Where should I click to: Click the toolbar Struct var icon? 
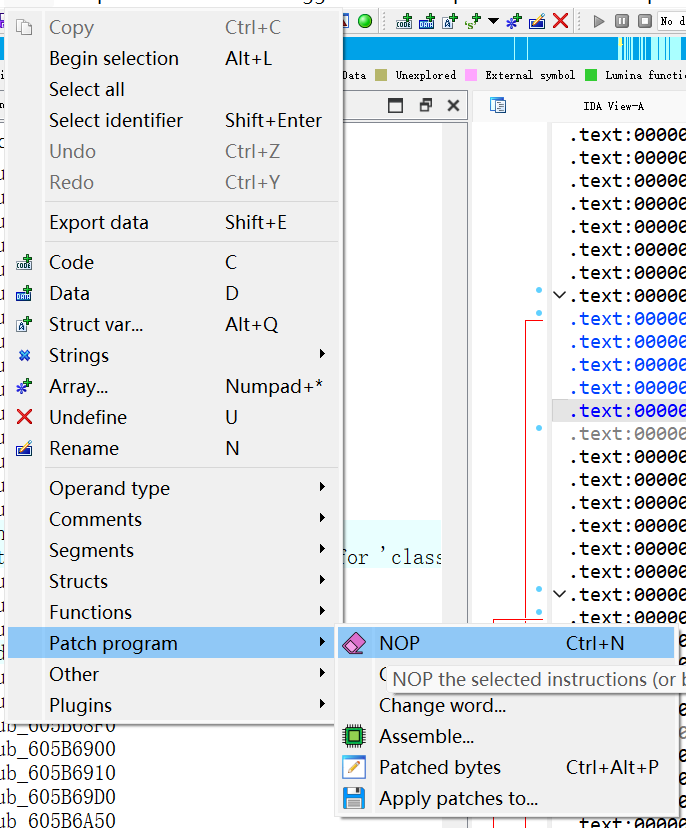pyautogui.click(x=450, y=21)
